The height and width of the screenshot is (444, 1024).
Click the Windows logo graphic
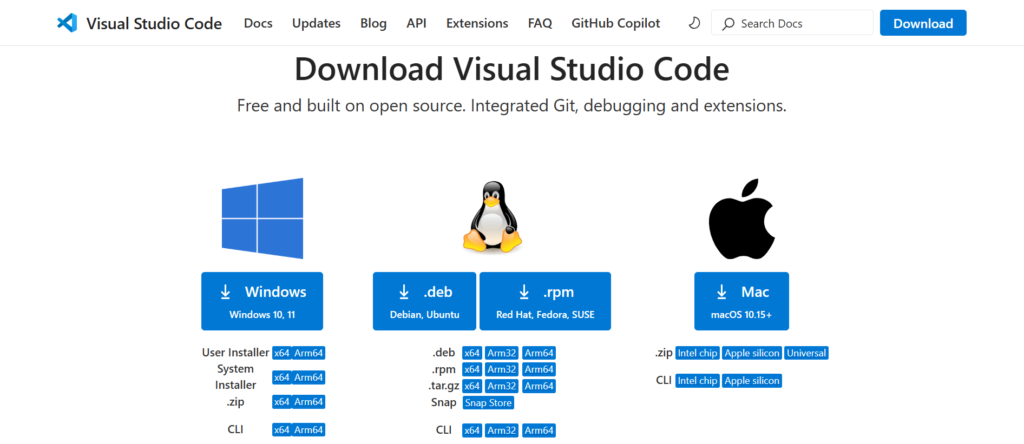point(262,218)
